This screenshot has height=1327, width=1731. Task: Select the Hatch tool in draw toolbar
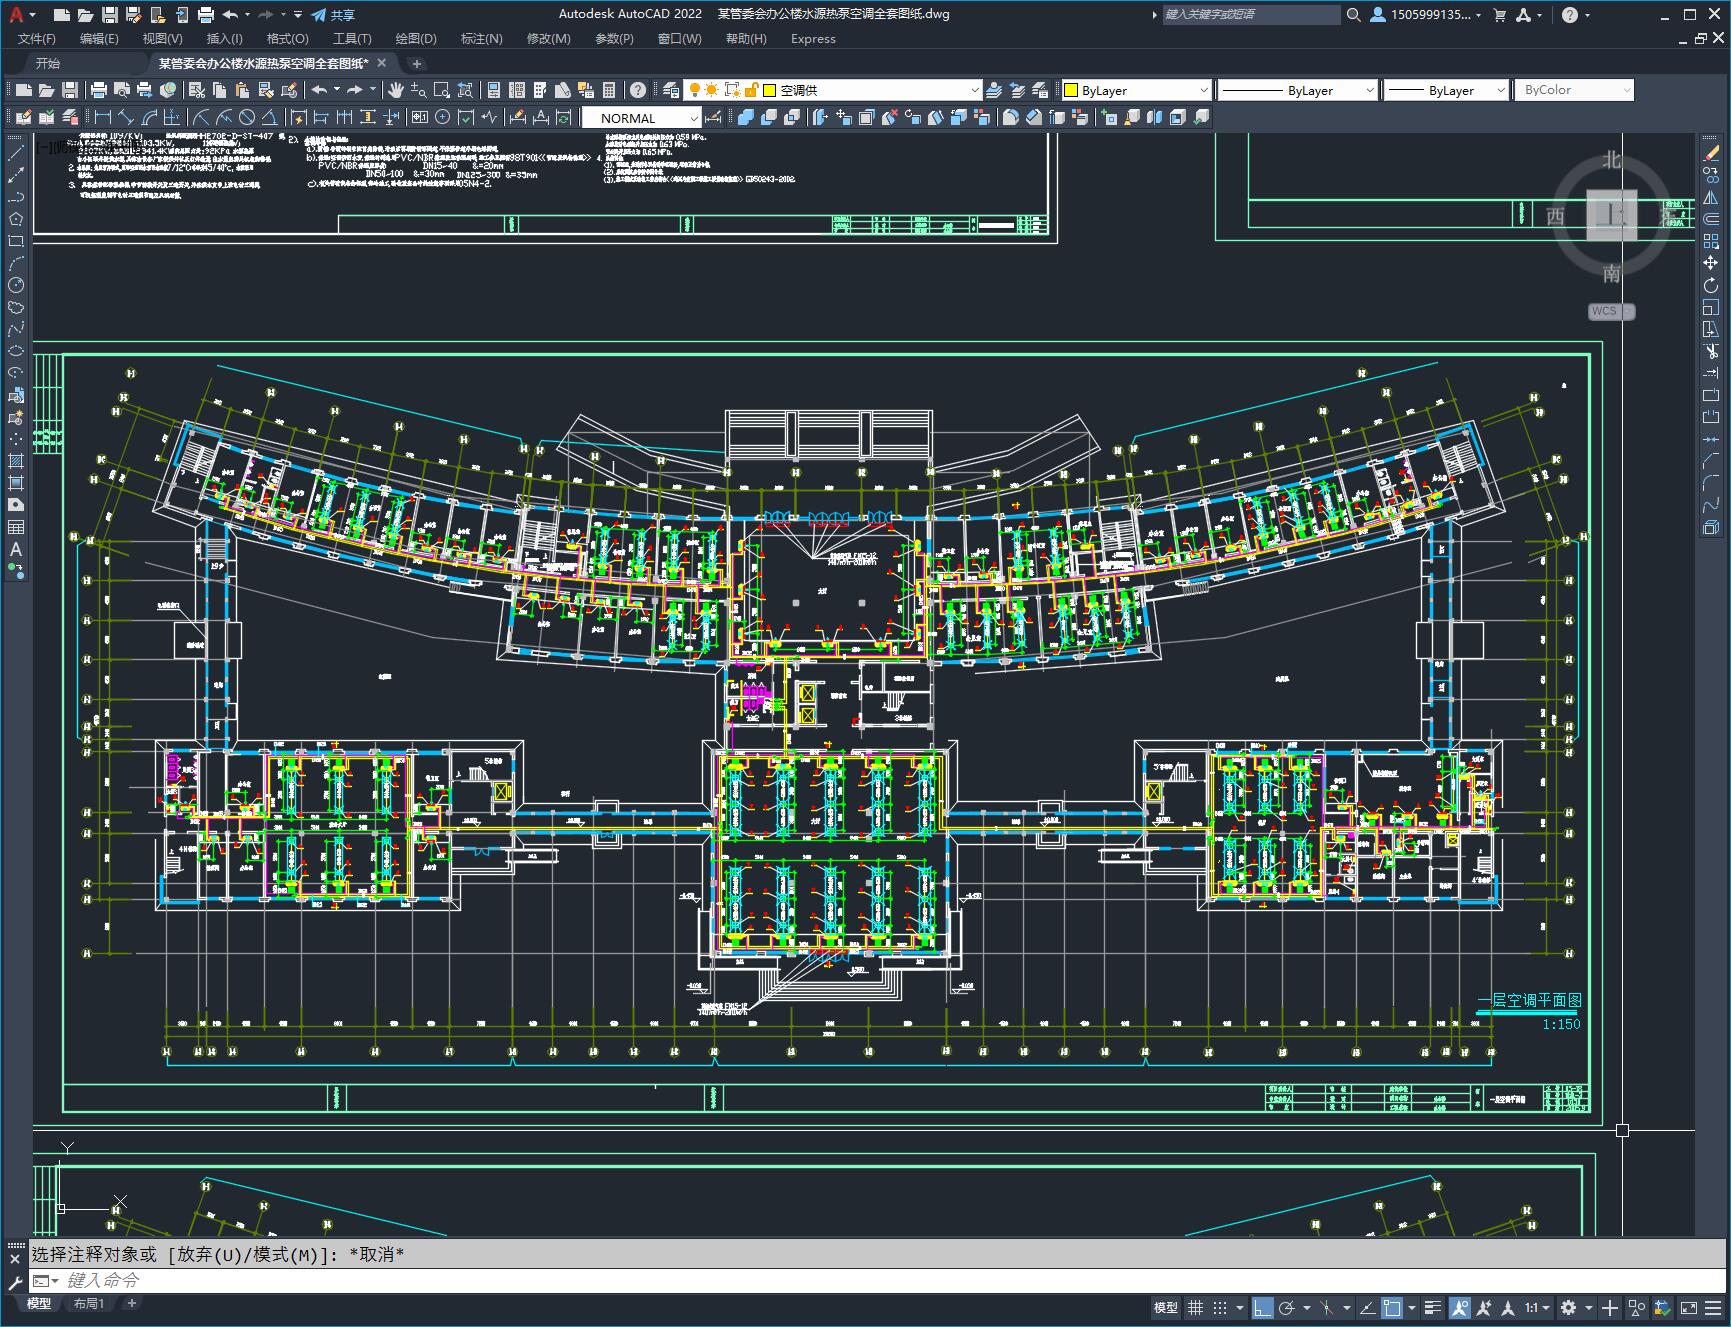(x=15, y=461)
